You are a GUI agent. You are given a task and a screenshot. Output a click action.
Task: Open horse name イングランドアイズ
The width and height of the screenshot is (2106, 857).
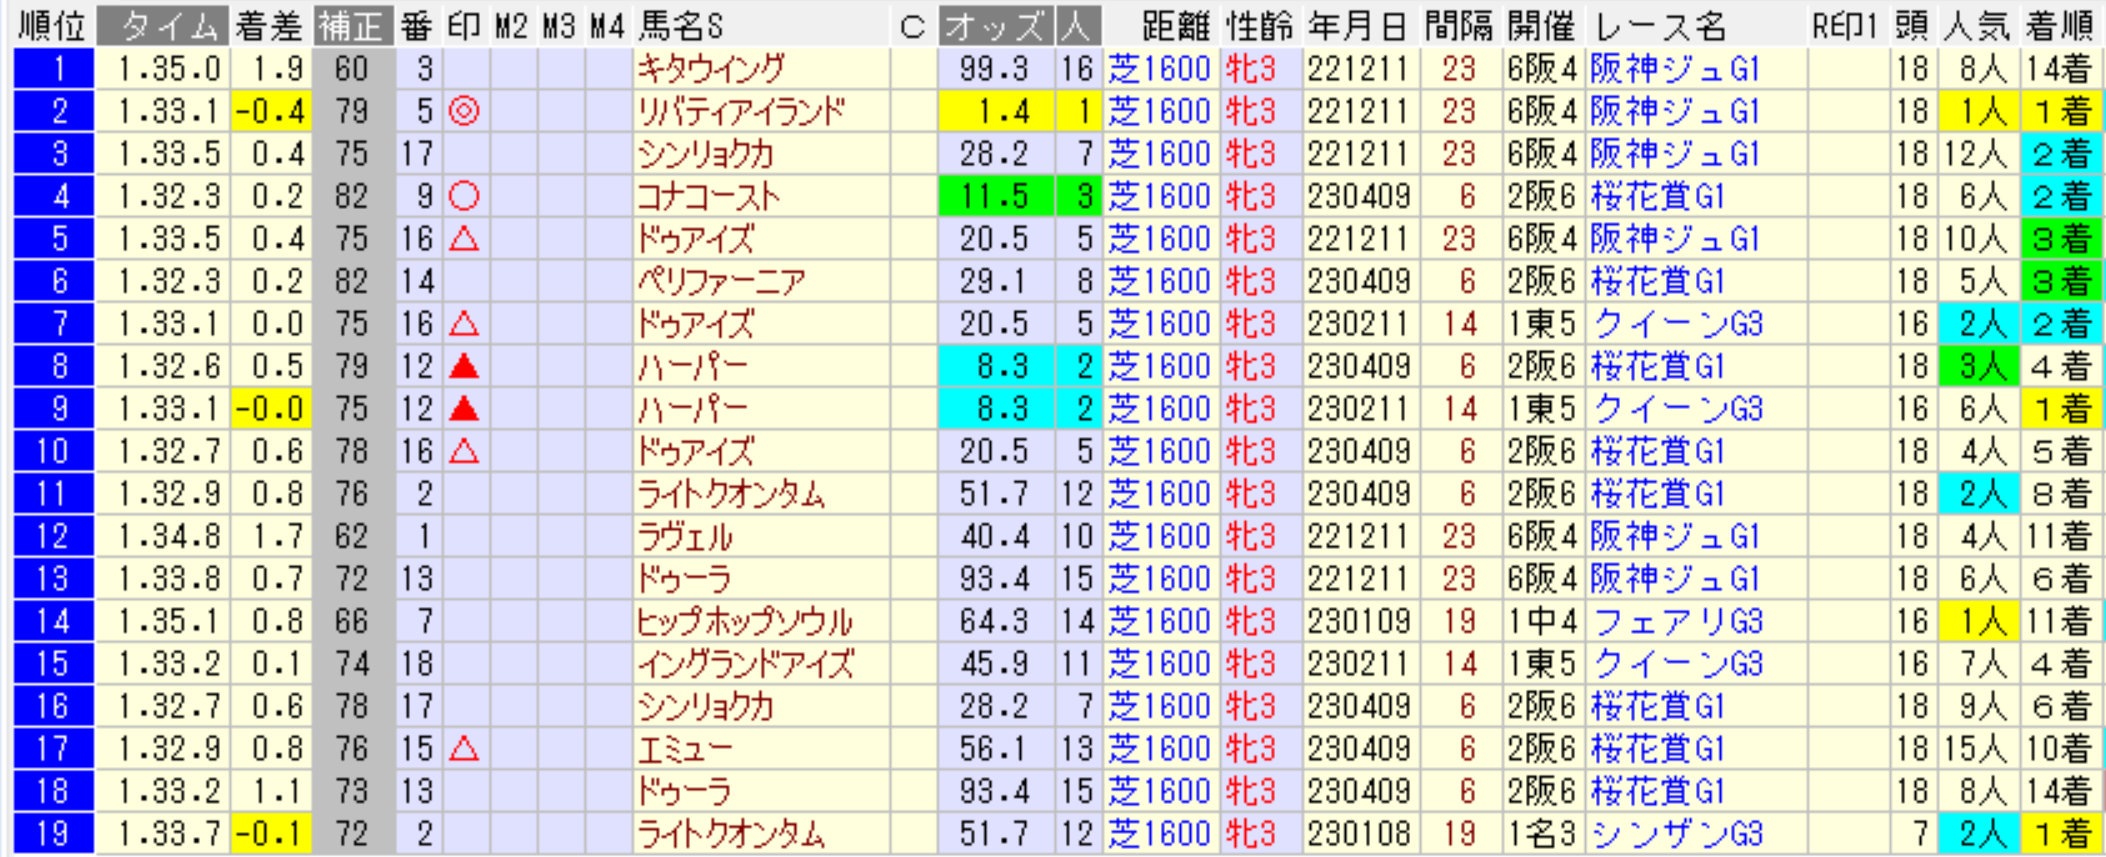746,664
